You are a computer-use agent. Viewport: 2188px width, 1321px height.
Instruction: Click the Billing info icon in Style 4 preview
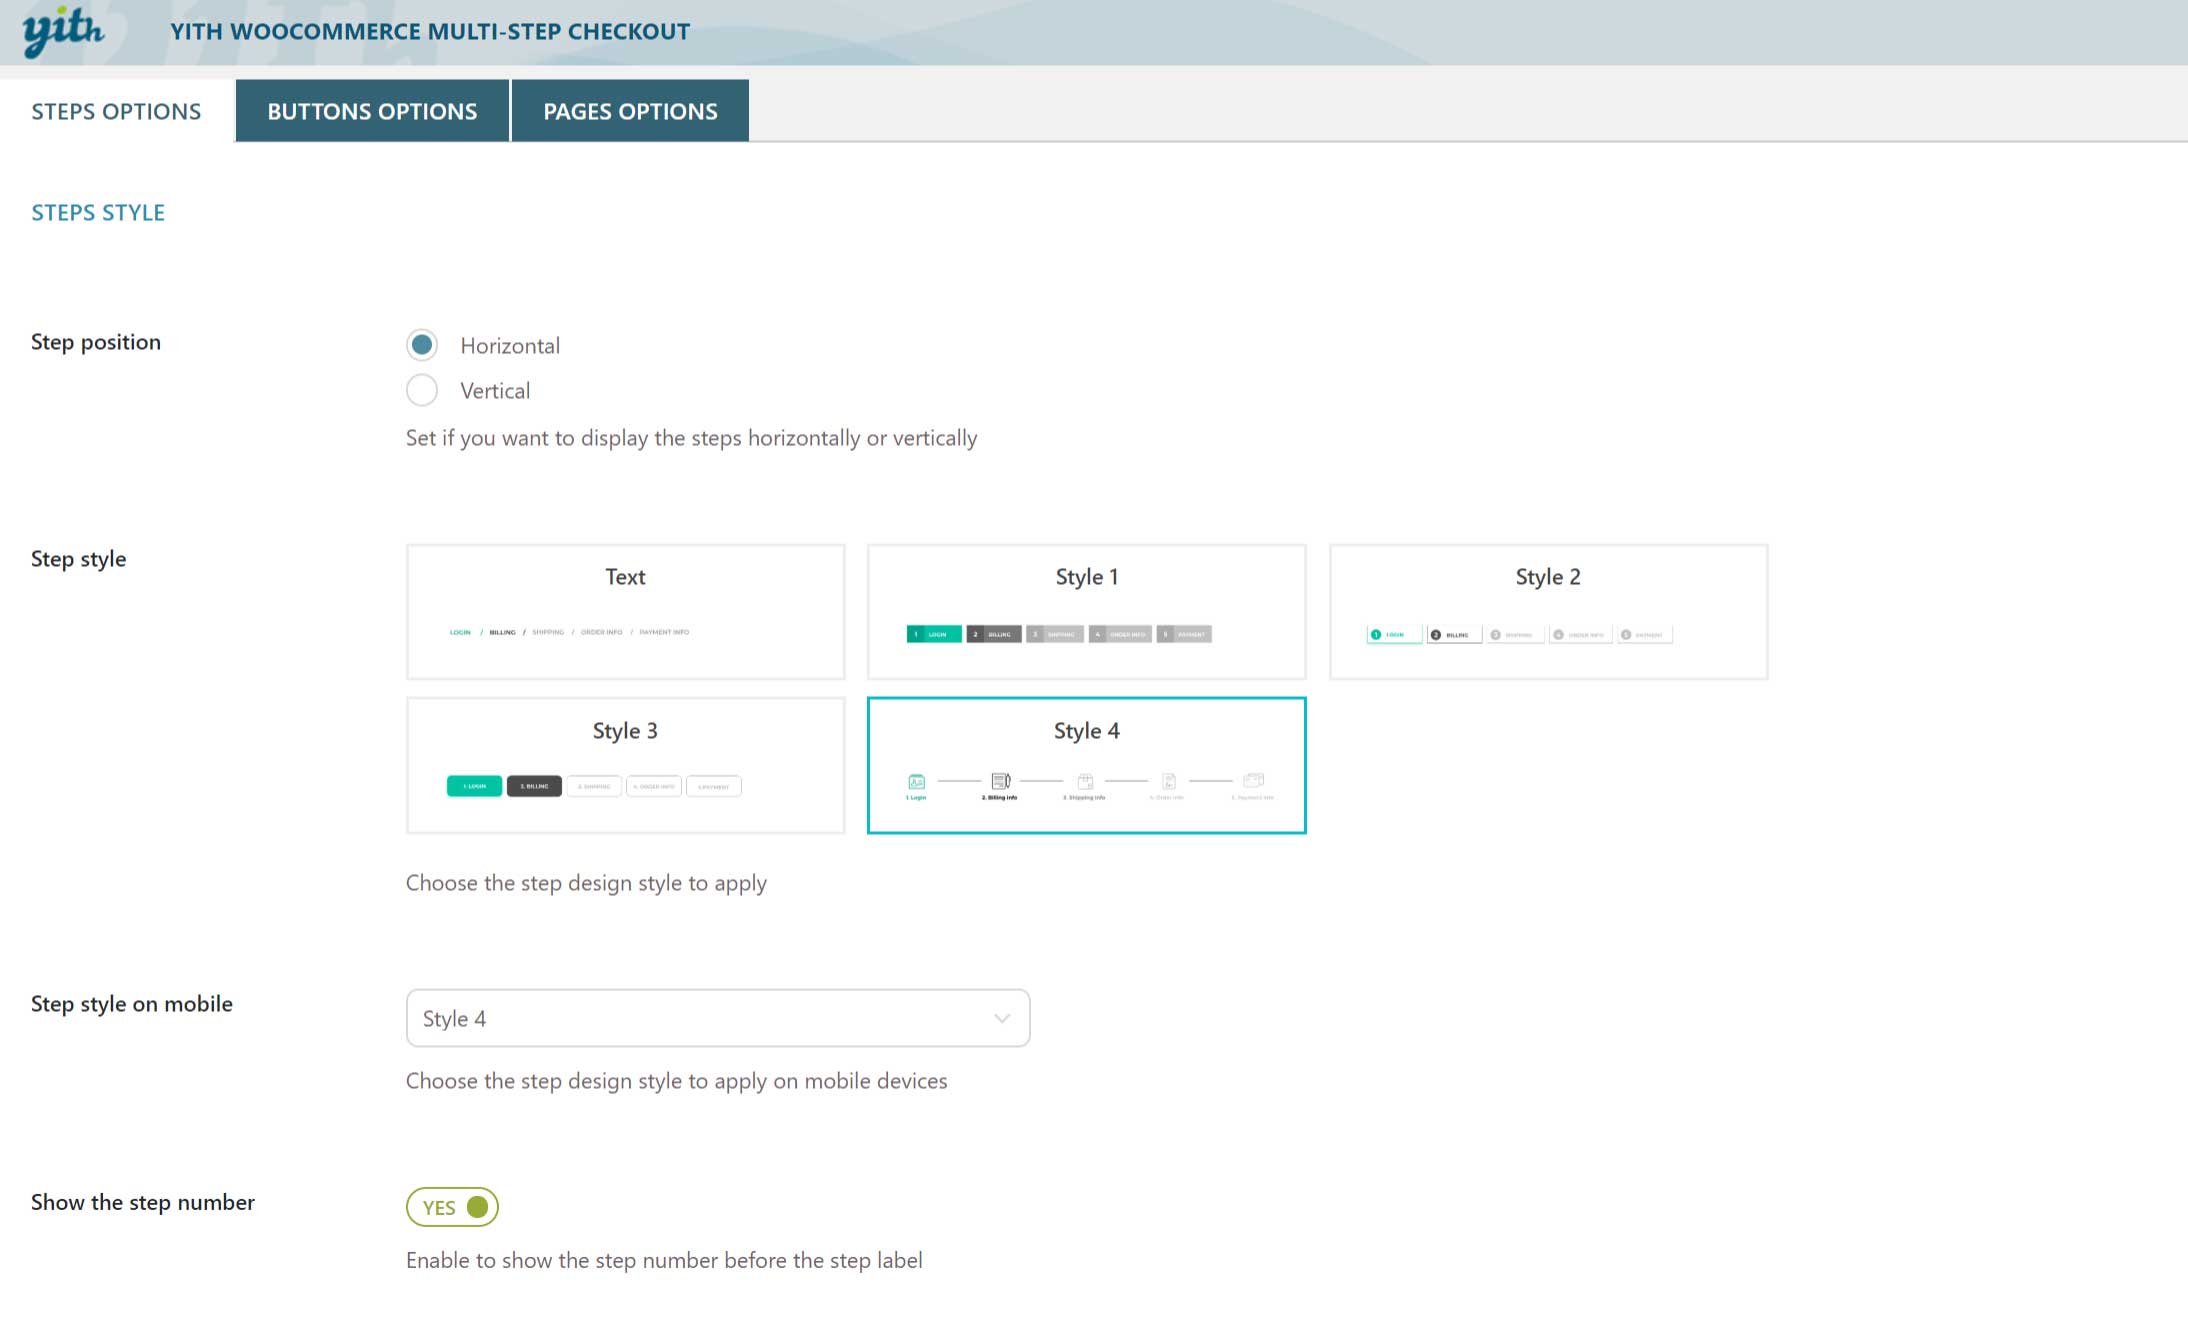point(1000,780)
